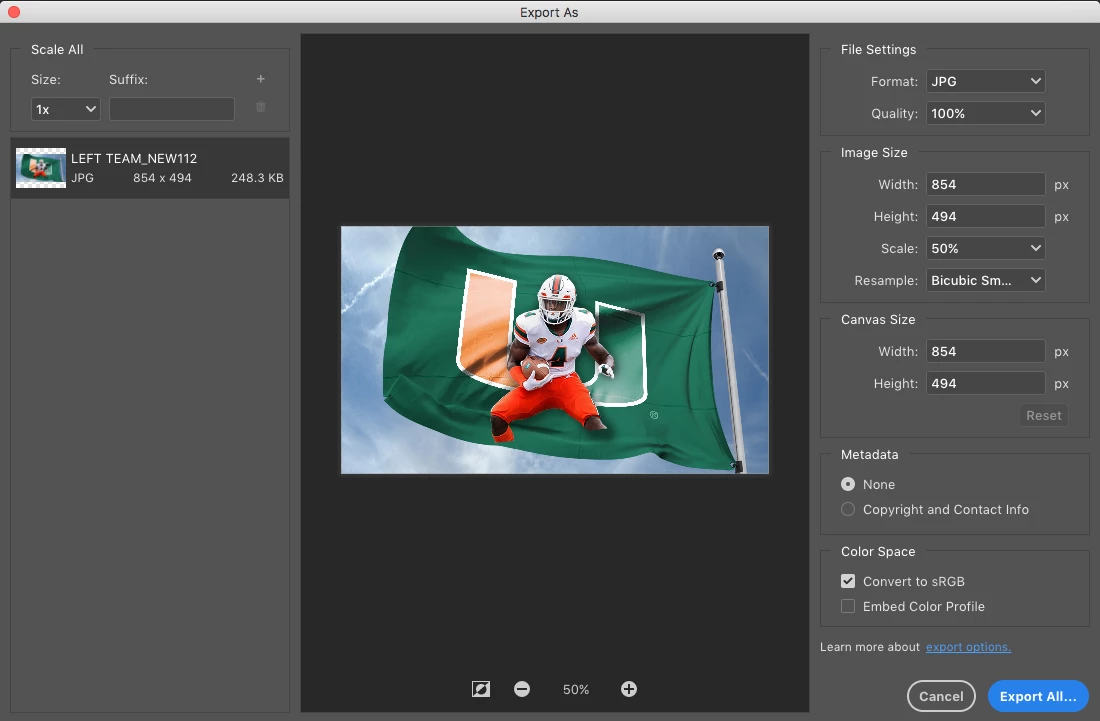1100x721 pixels.
Task: Click Image Size Height field
Action: (x=986, y=217)
